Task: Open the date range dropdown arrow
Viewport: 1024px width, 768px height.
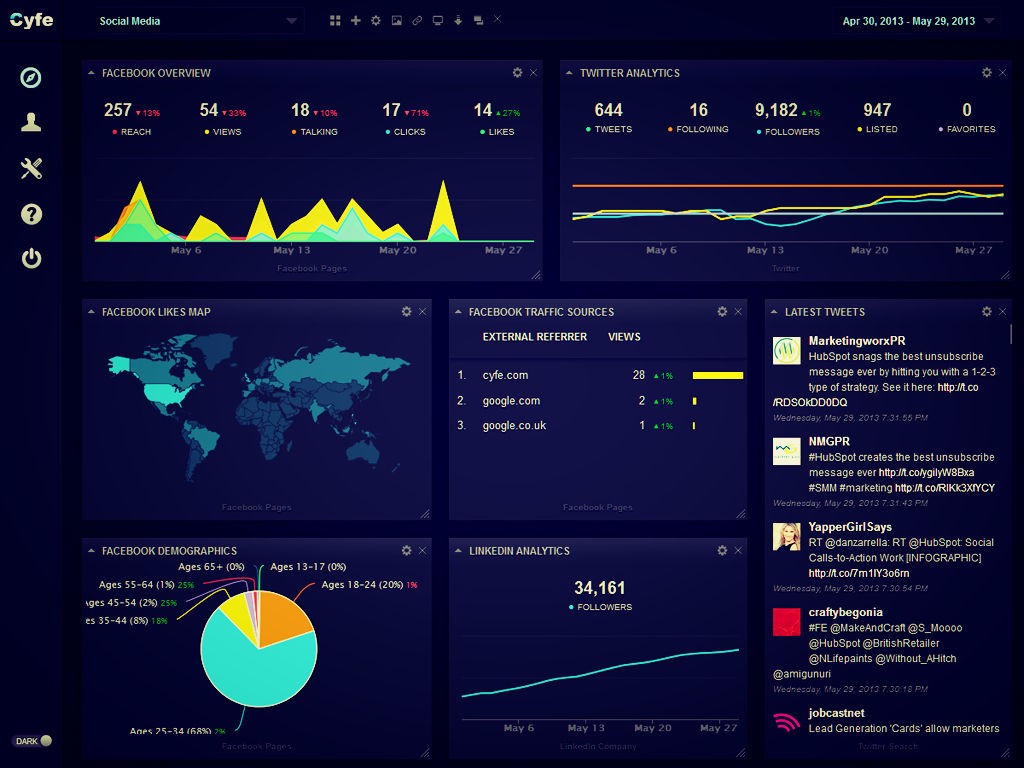Action: (x=989, y=21)
